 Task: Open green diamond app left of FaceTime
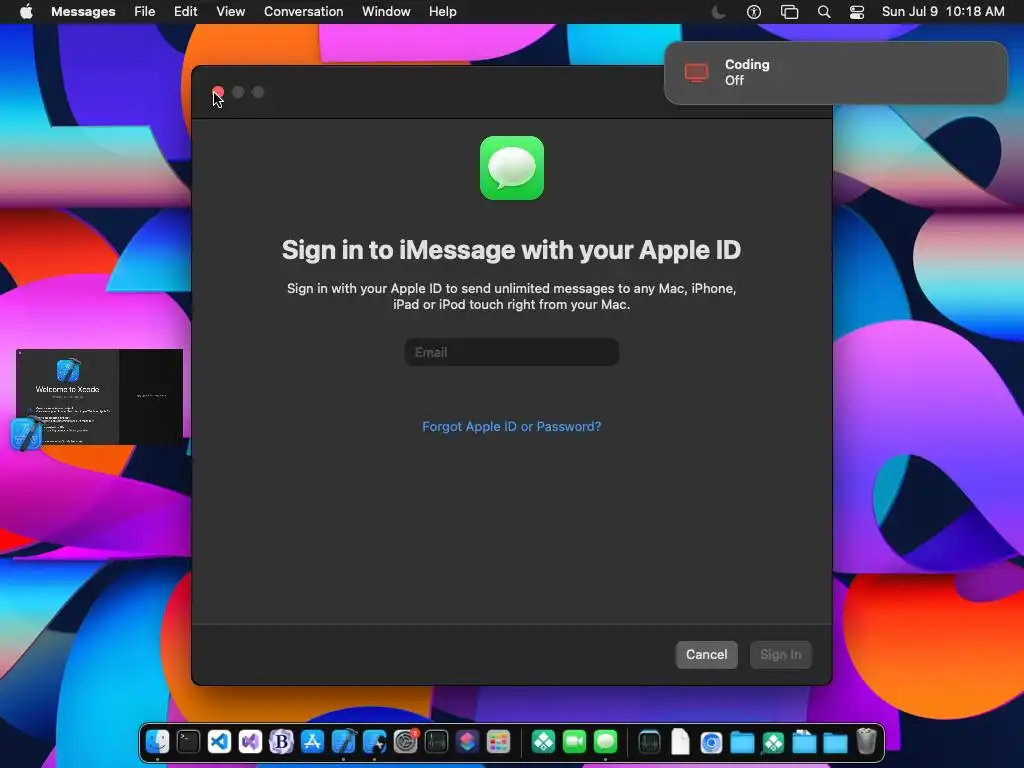coord(543,742)
